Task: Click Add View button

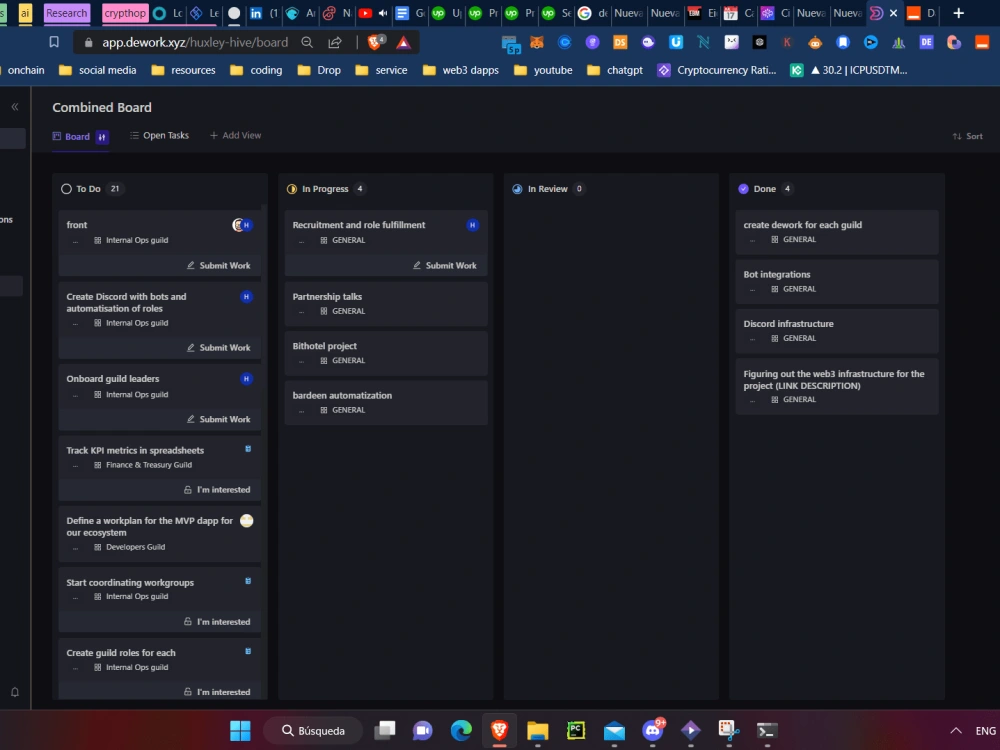Action: (235, 135)
